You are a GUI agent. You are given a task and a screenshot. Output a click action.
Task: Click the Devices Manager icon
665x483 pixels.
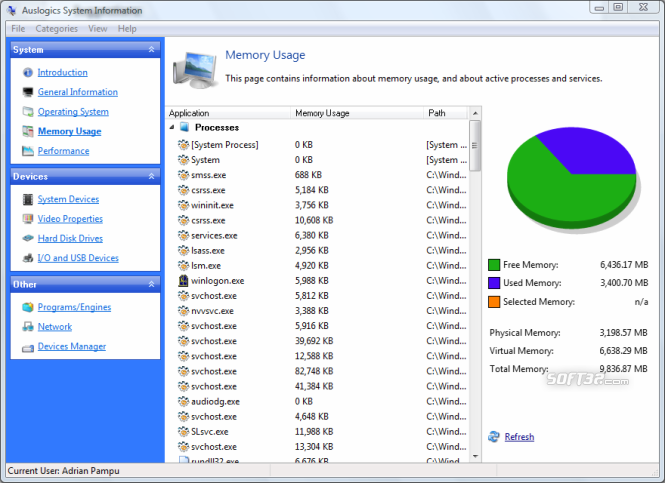pyautogui.click(x=28, y=348)
